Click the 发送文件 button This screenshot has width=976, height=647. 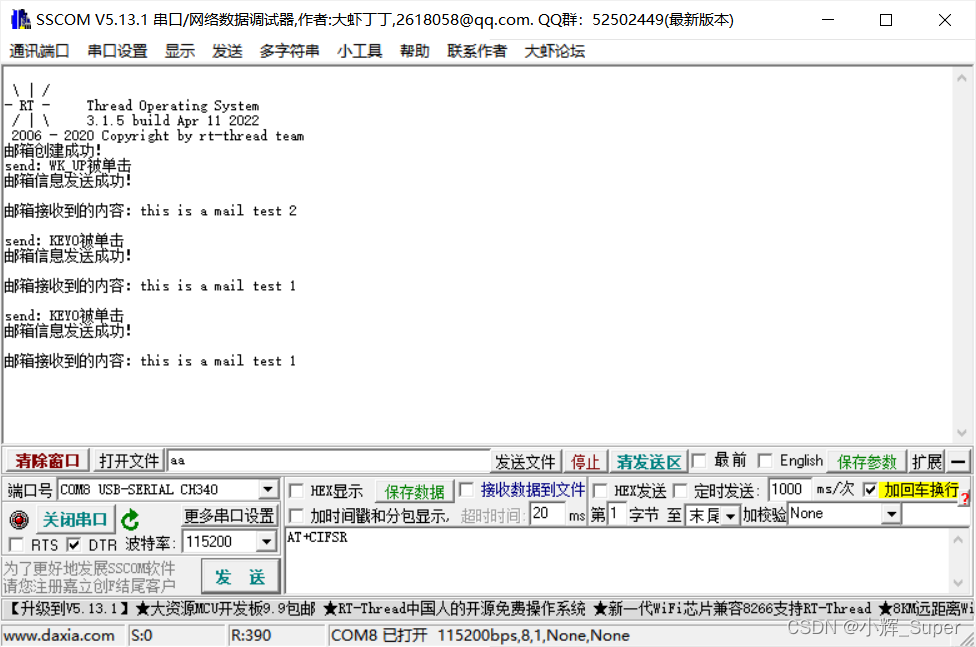pyautogui.click(x=525, y=461)
